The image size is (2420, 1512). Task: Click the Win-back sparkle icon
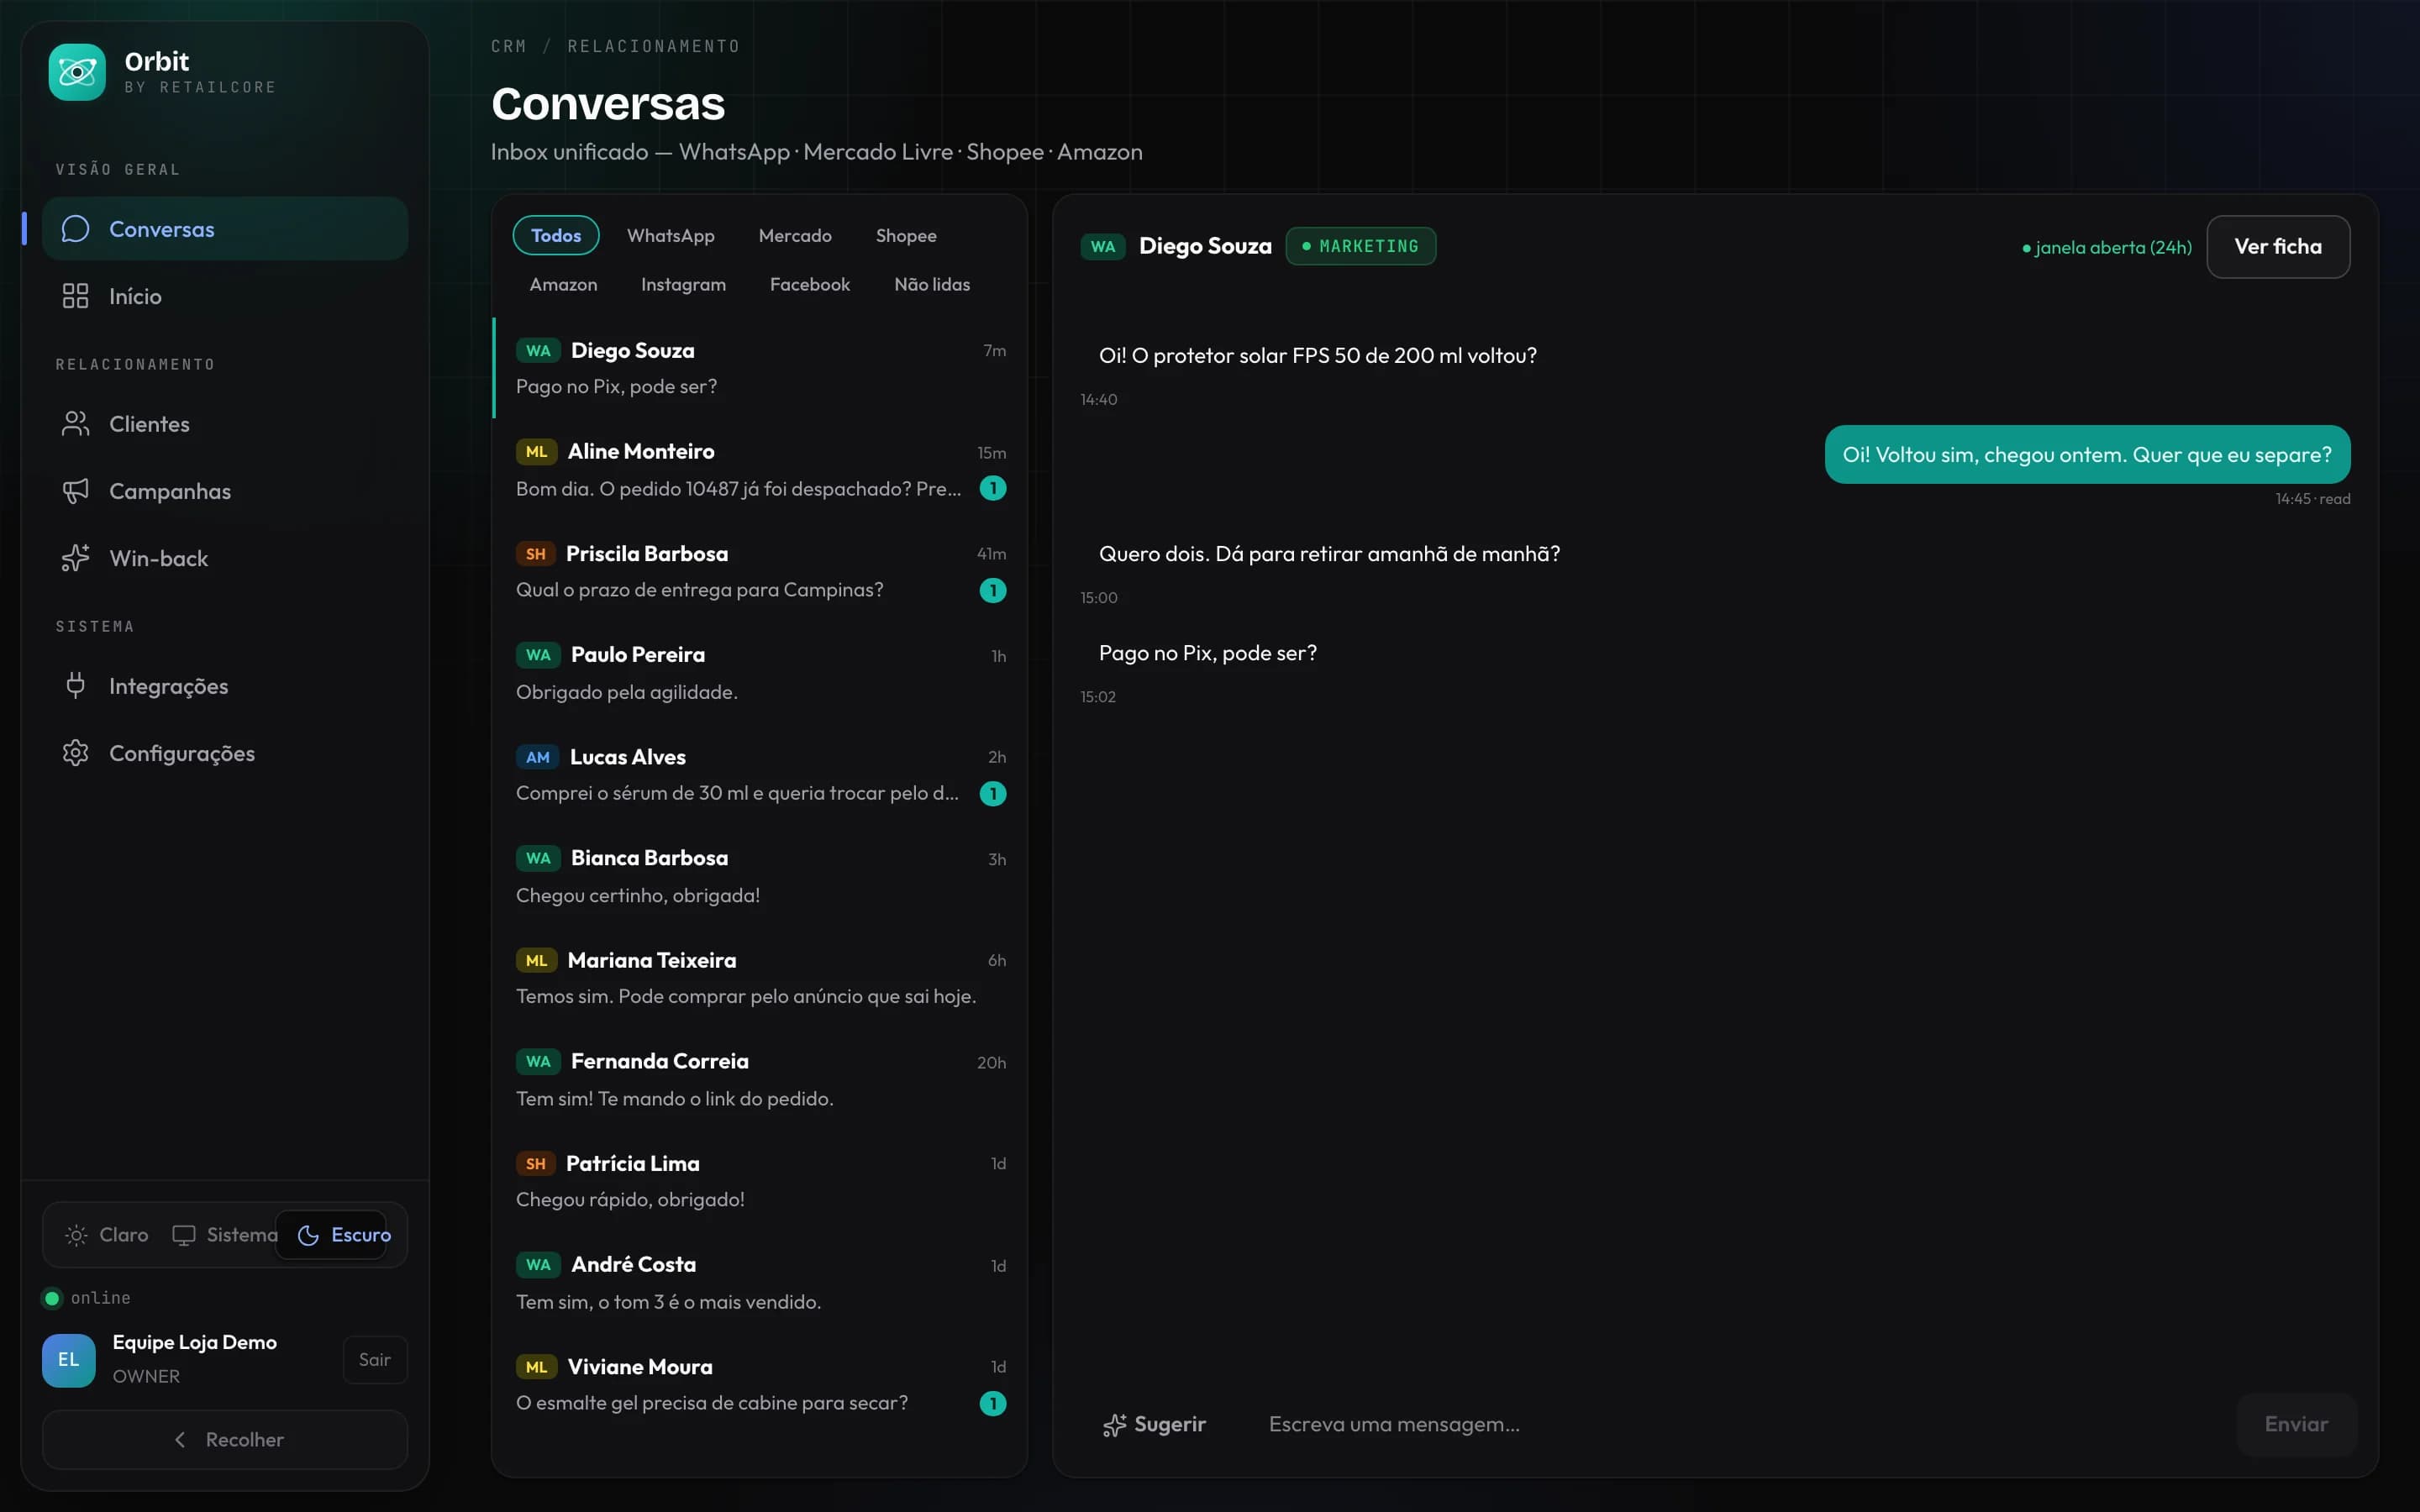coord(75,558)
